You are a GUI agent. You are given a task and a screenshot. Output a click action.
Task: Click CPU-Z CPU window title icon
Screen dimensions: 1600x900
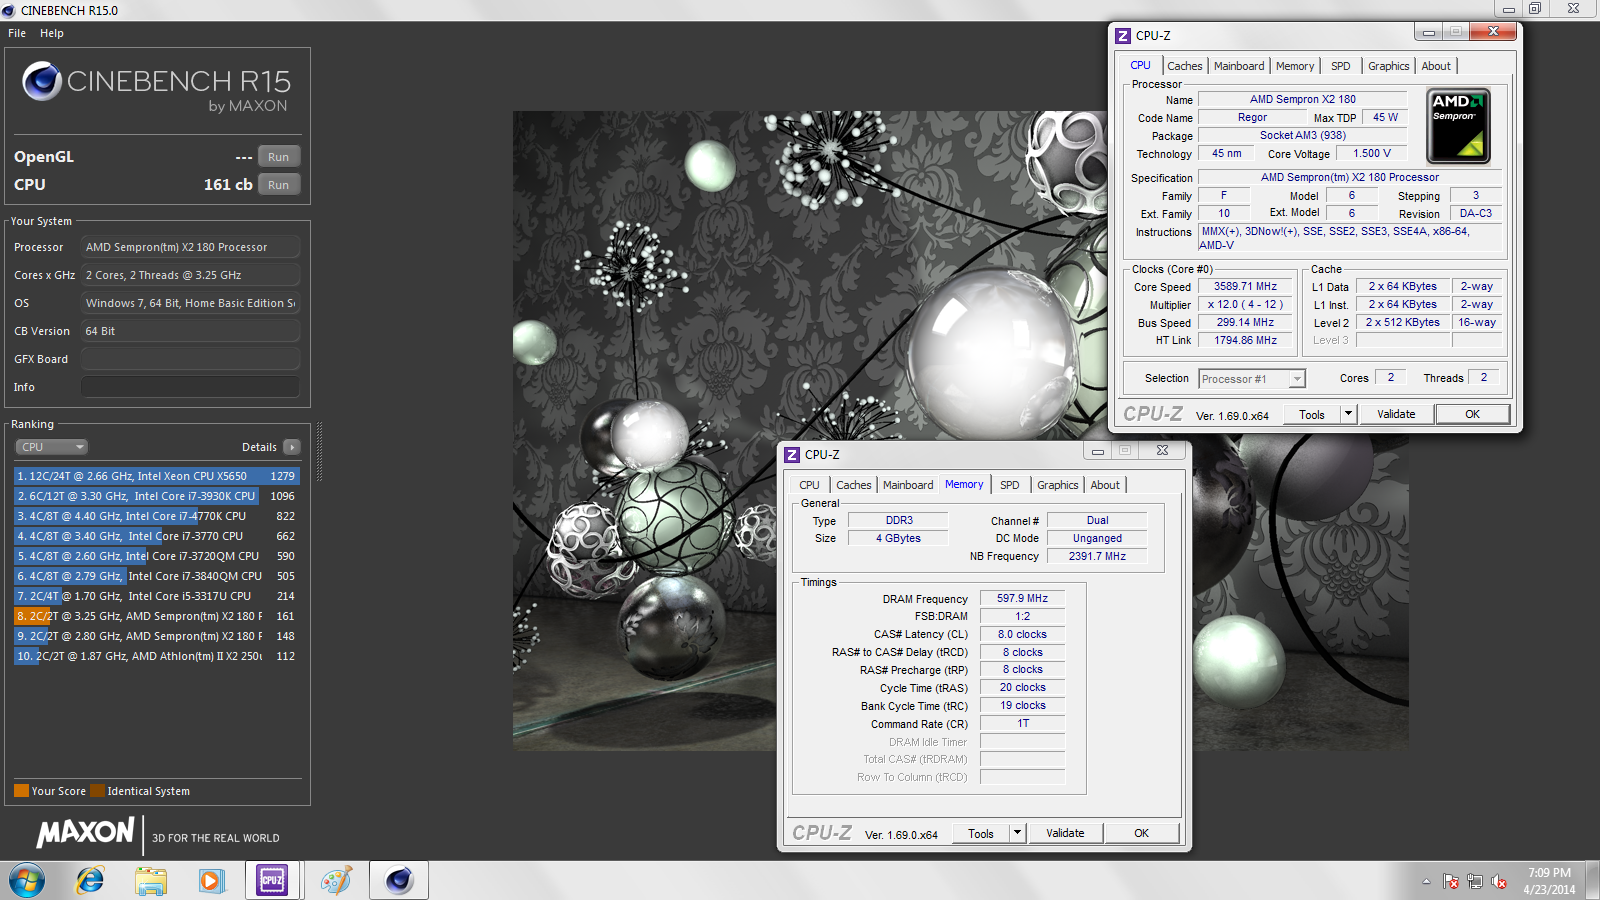1123,35
